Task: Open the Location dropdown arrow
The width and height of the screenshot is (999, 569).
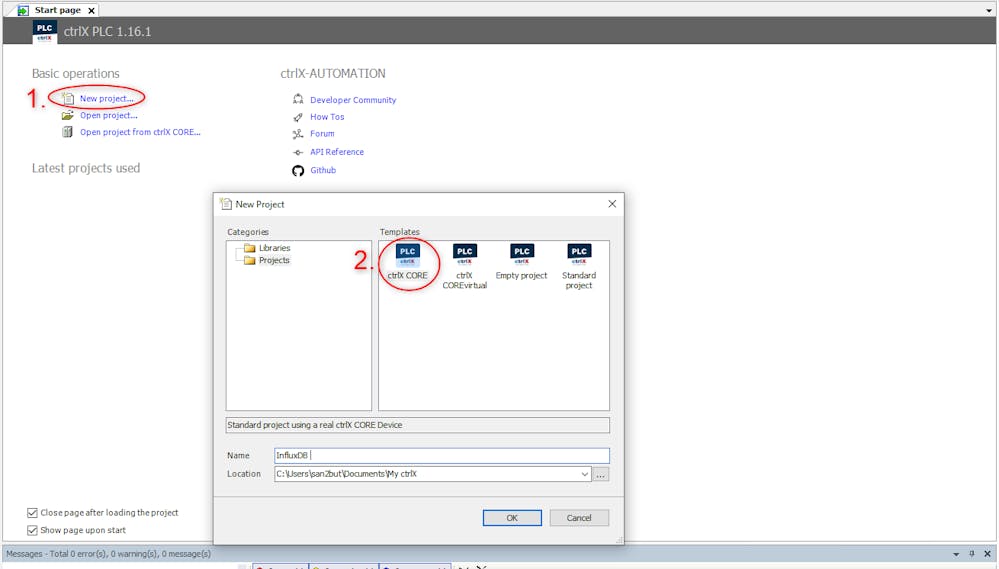Action: tap(584, 474)
